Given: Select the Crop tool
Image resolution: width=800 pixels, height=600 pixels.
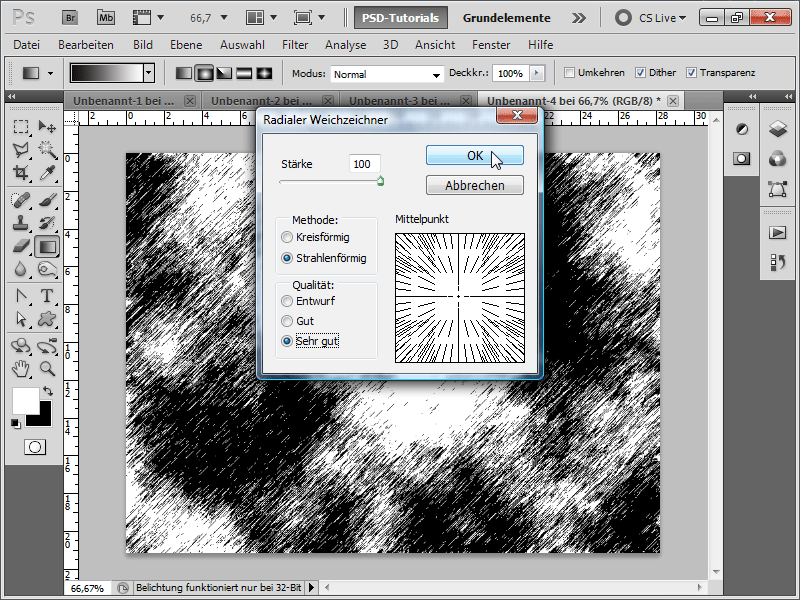Looking at the screenshot, I should (x=21, y=173).
